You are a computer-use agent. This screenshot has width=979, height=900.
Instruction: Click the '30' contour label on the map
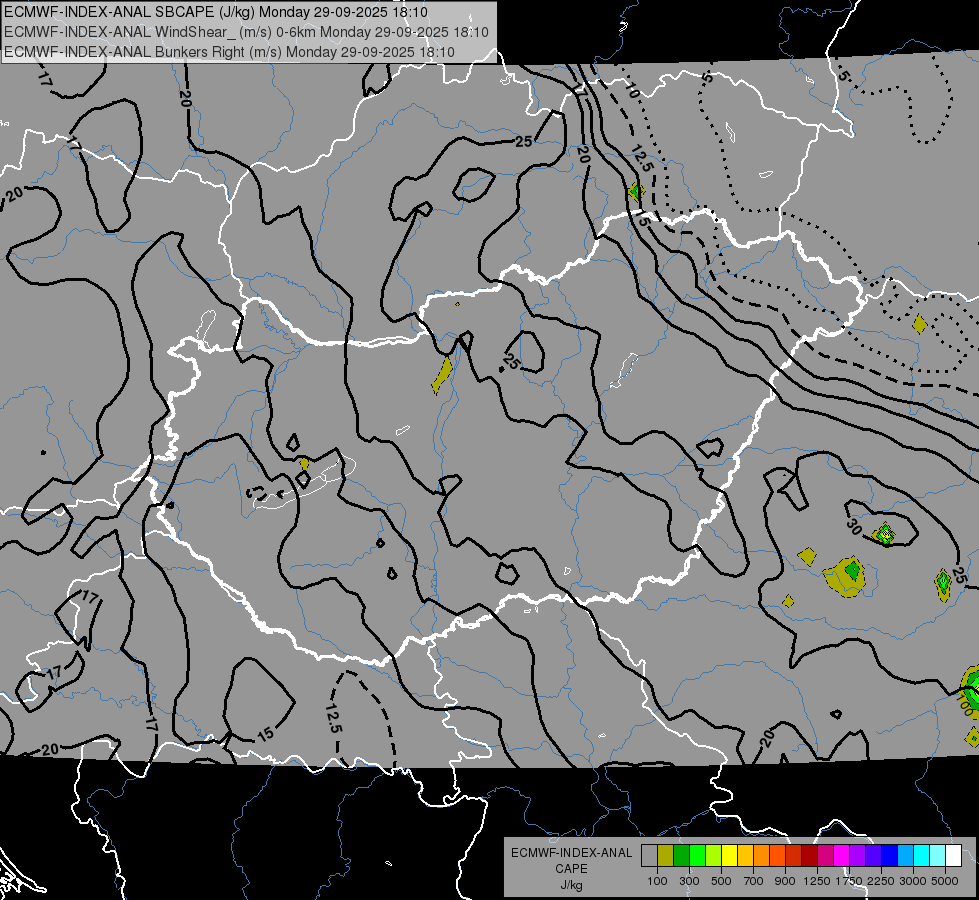click(854, 527)
